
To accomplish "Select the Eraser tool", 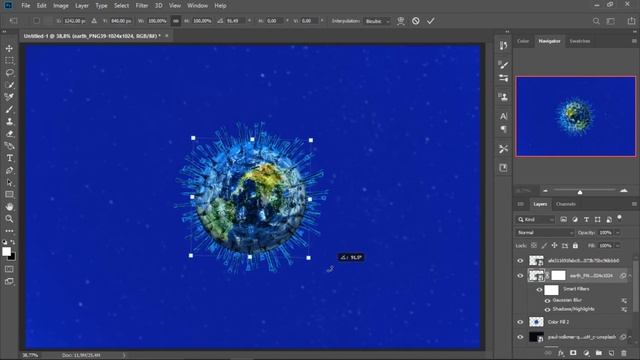I will tap(9, 134).
